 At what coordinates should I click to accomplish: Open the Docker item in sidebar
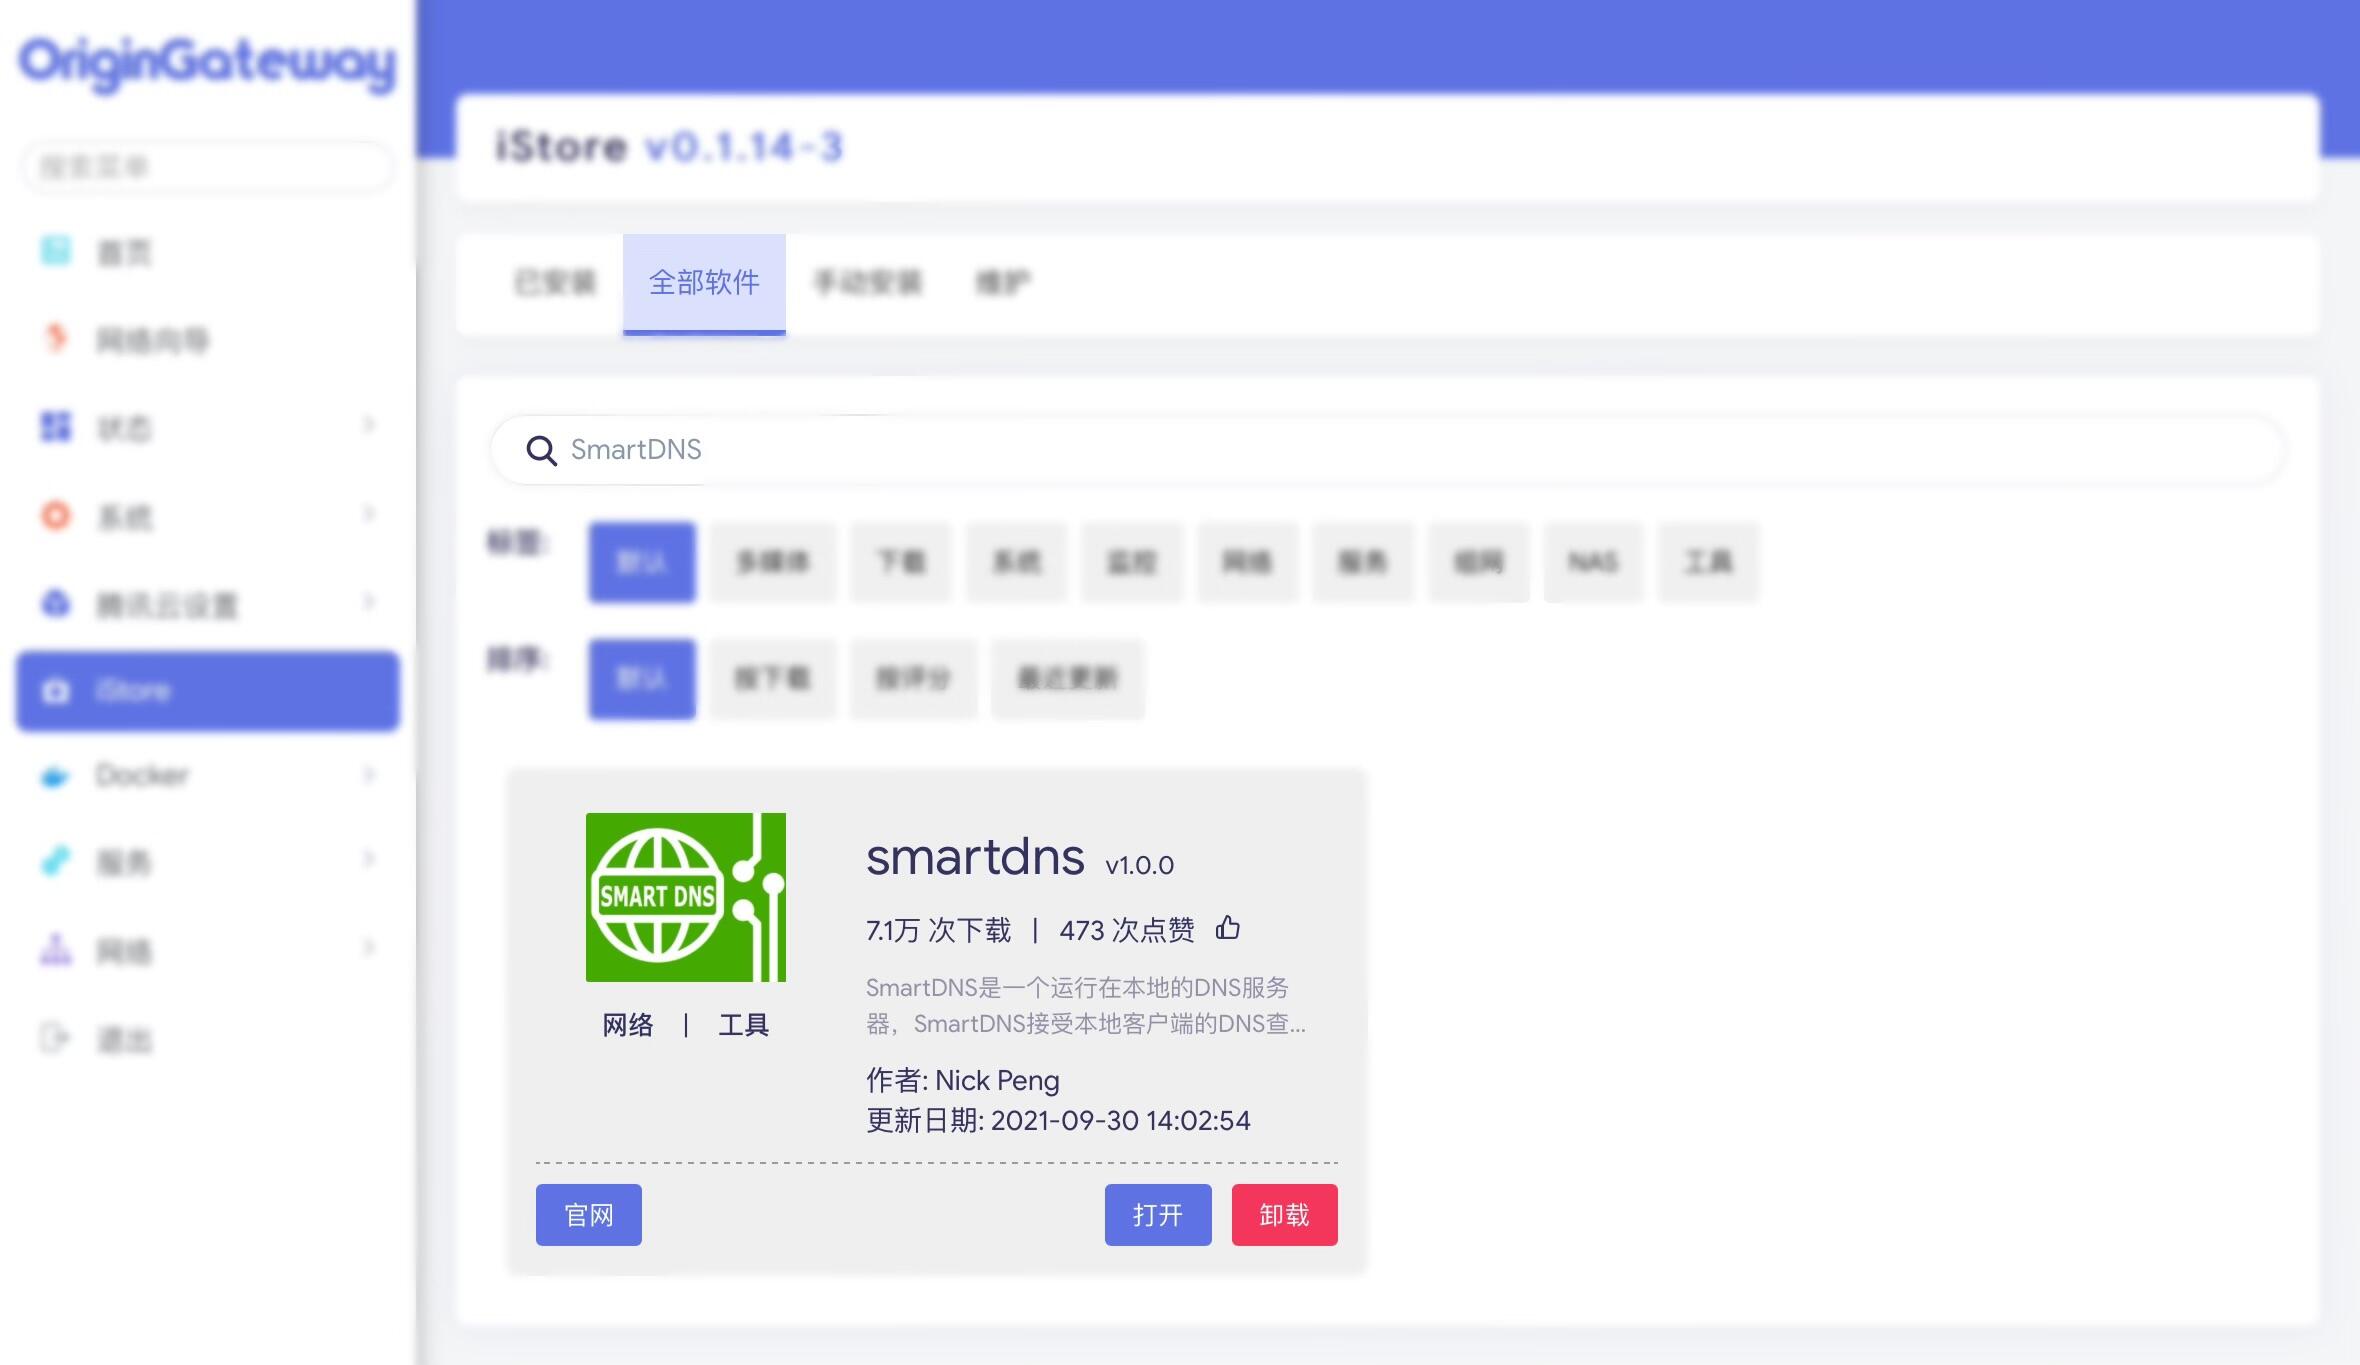click(x=208, y=775)
